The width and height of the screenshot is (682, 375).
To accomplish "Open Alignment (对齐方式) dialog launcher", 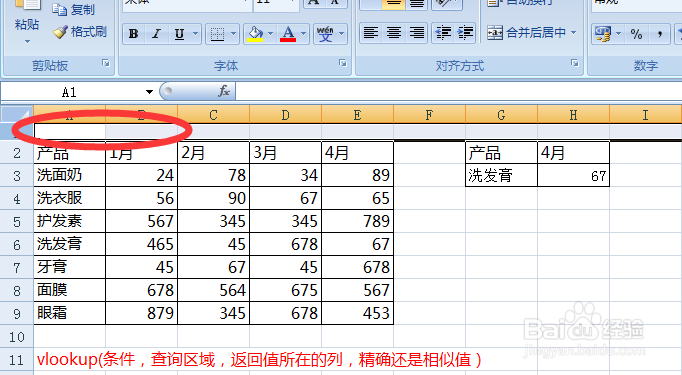I will pos(575,64).
